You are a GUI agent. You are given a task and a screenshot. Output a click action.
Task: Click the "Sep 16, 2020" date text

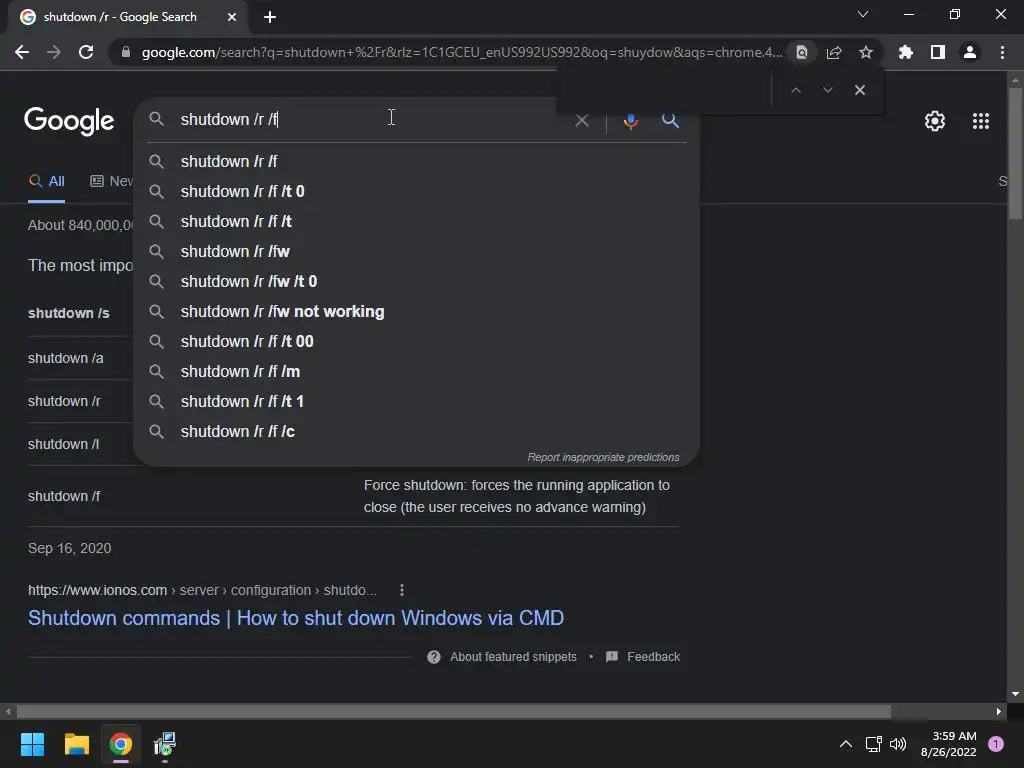(69, 549)
